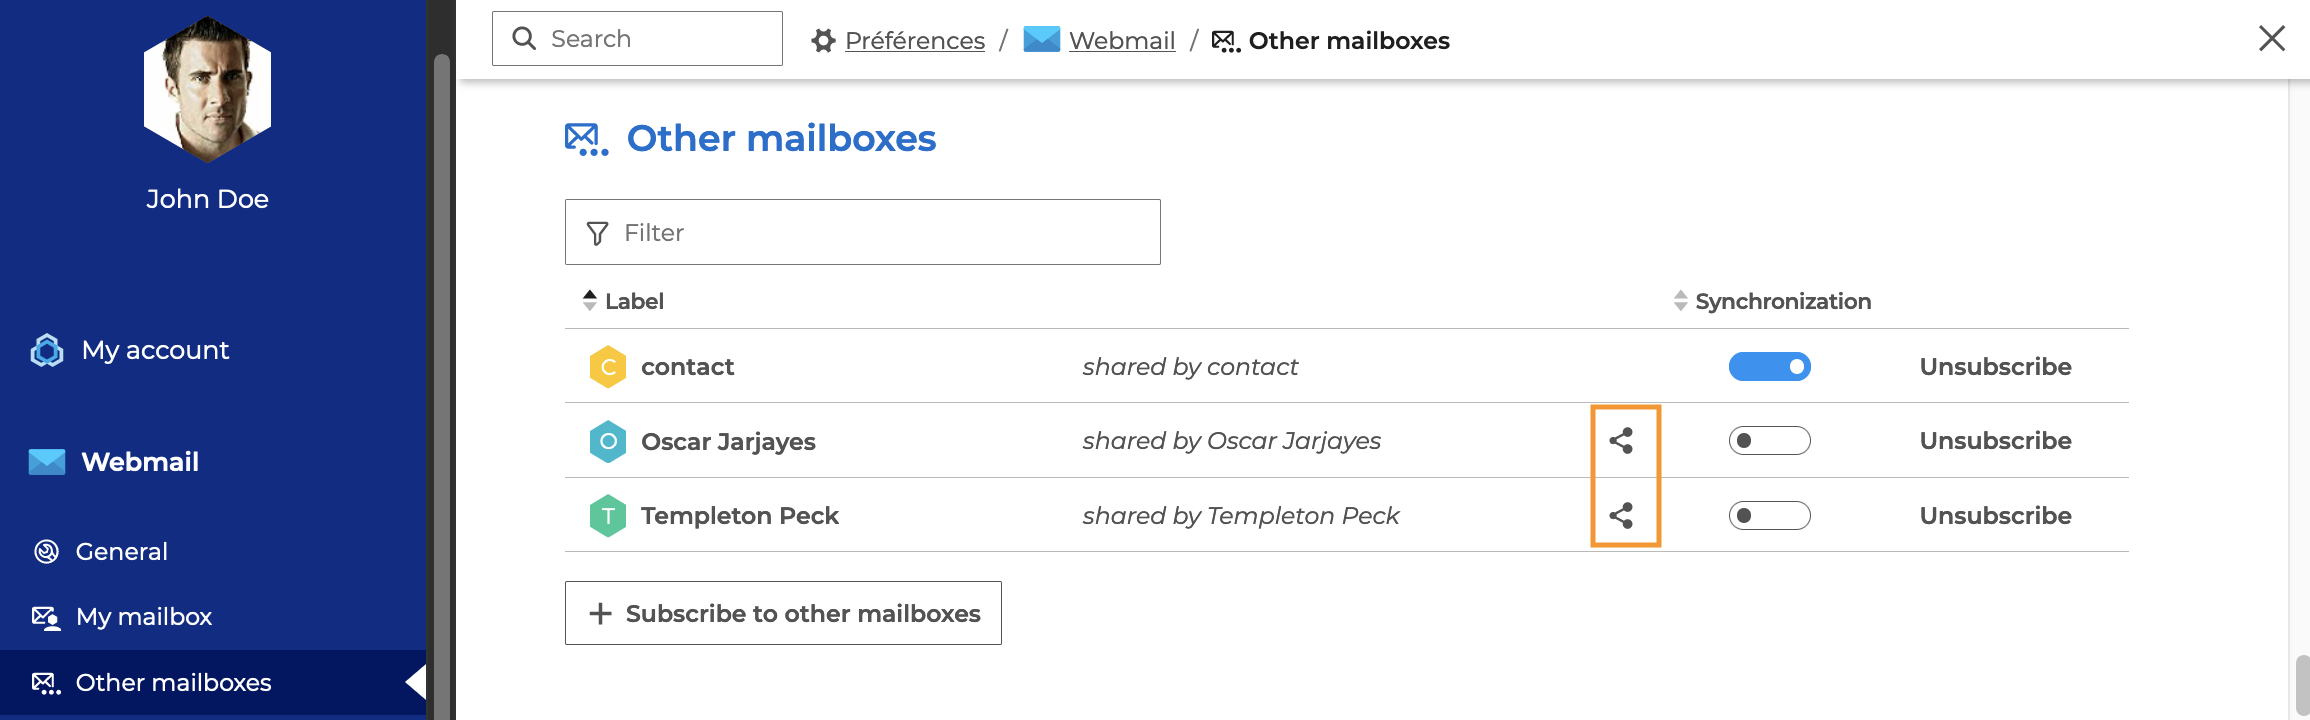Click the Templeton Peck avatar icon
Image resolution: width=2310 pixels, height=720 pixels.
(x=608, y=516)
